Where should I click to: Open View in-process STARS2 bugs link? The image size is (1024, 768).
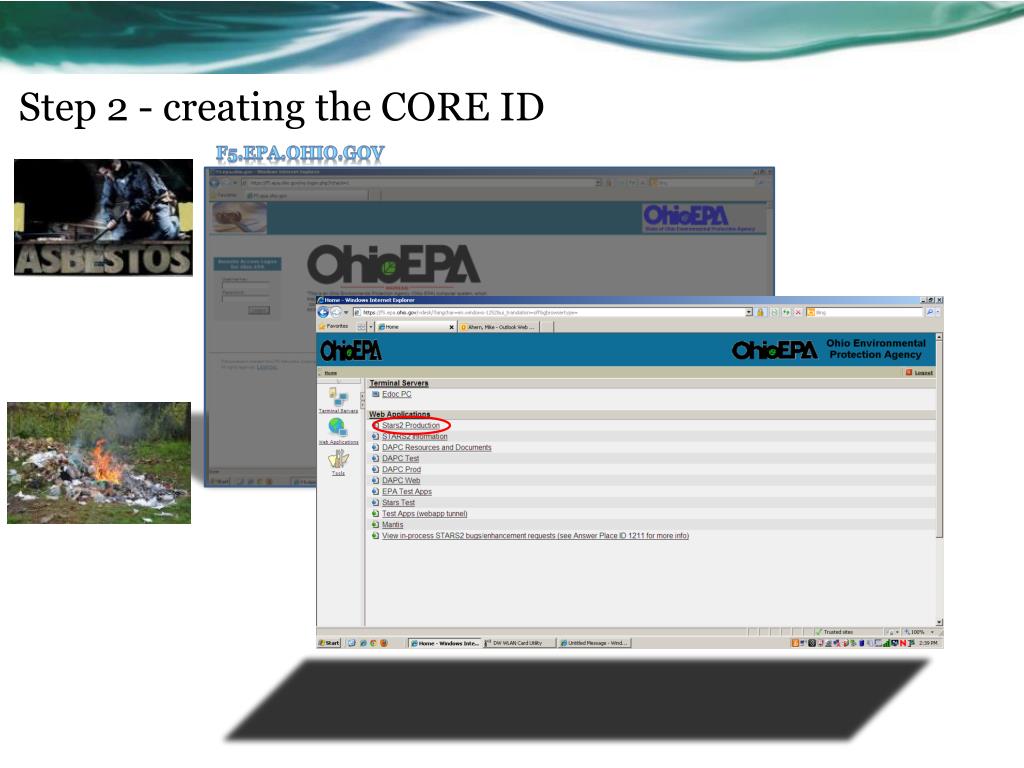536,536
